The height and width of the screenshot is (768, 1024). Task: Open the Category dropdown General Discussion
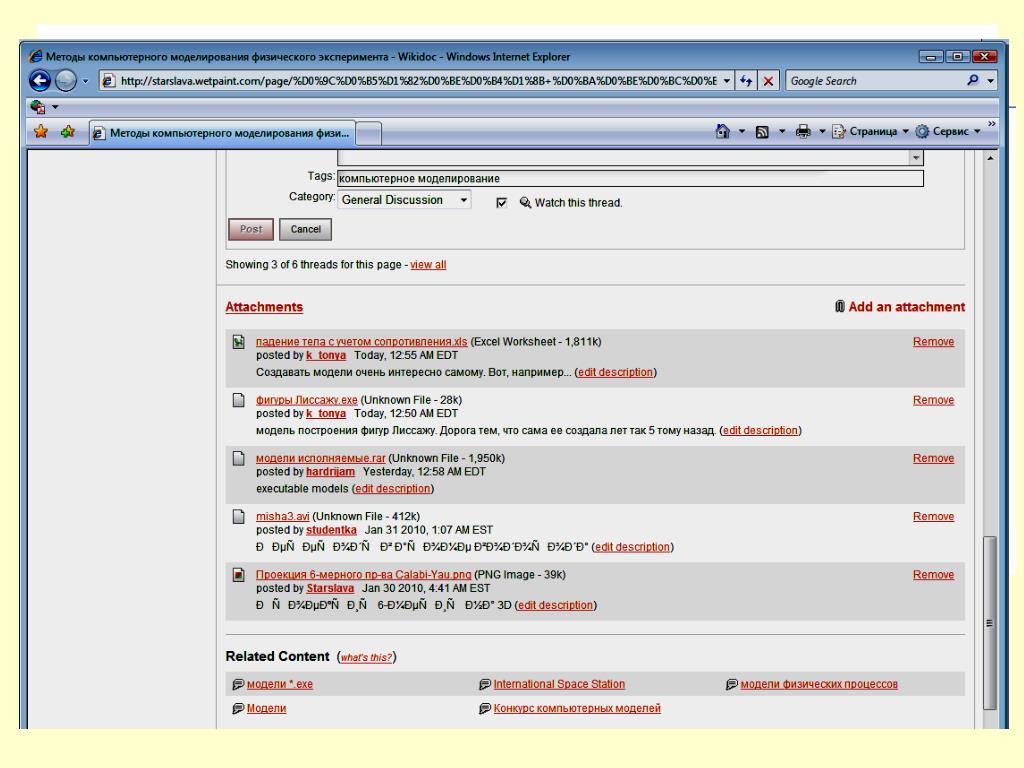click(404, 200)
